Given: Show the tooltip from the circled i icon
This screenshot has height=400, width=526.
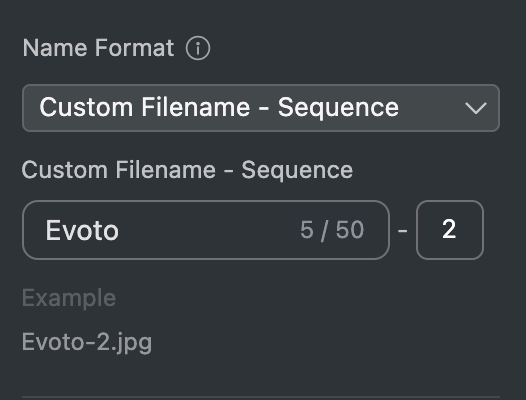Looking at the screenshot, I should coord(198,48).
